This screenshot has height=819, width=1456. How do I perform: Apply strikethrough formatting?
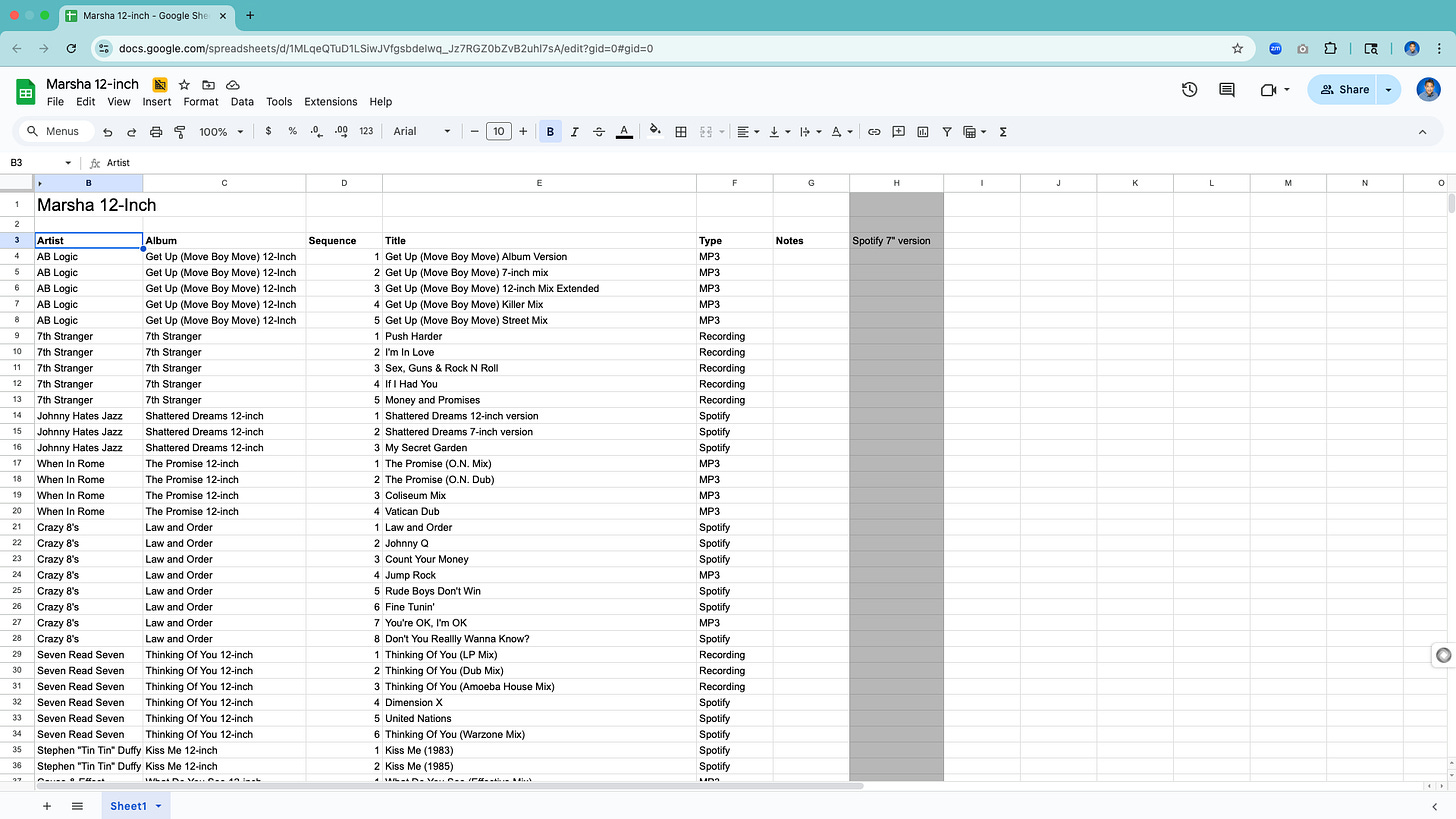598,131
